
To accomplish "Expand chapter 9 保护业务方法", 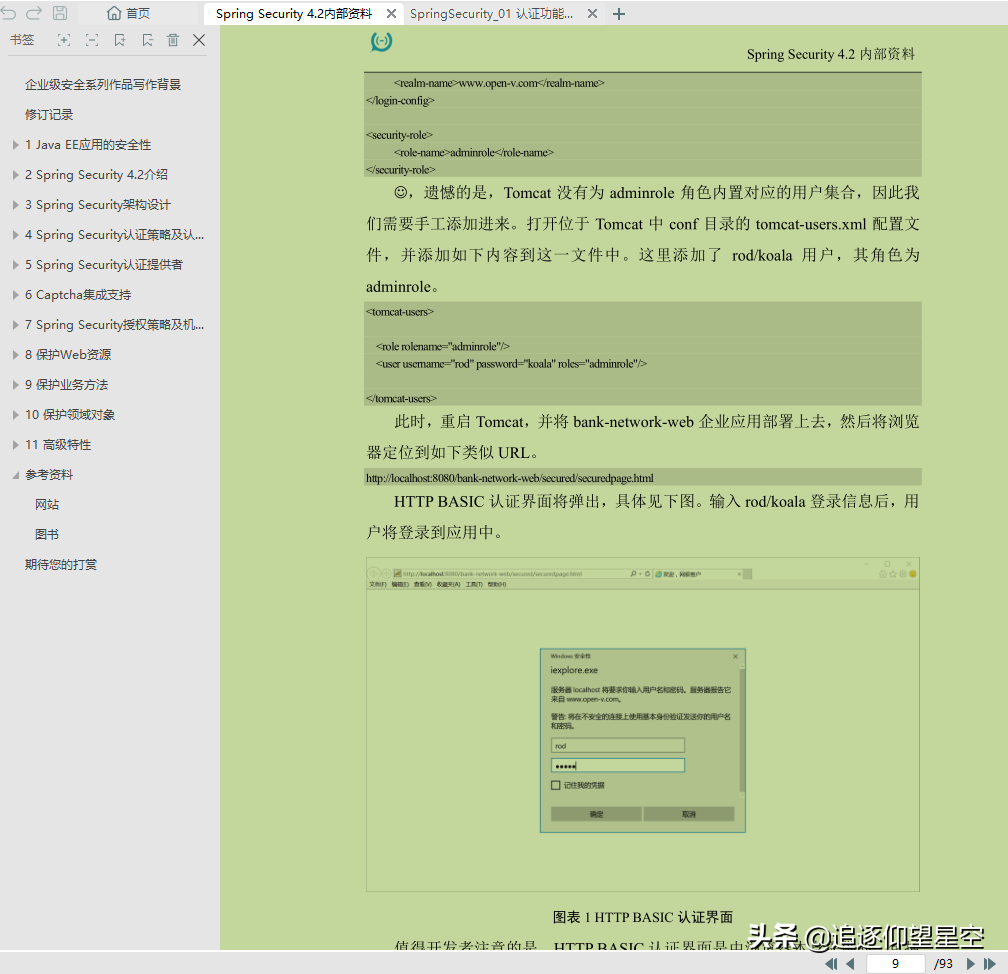I will pos(15,384).
